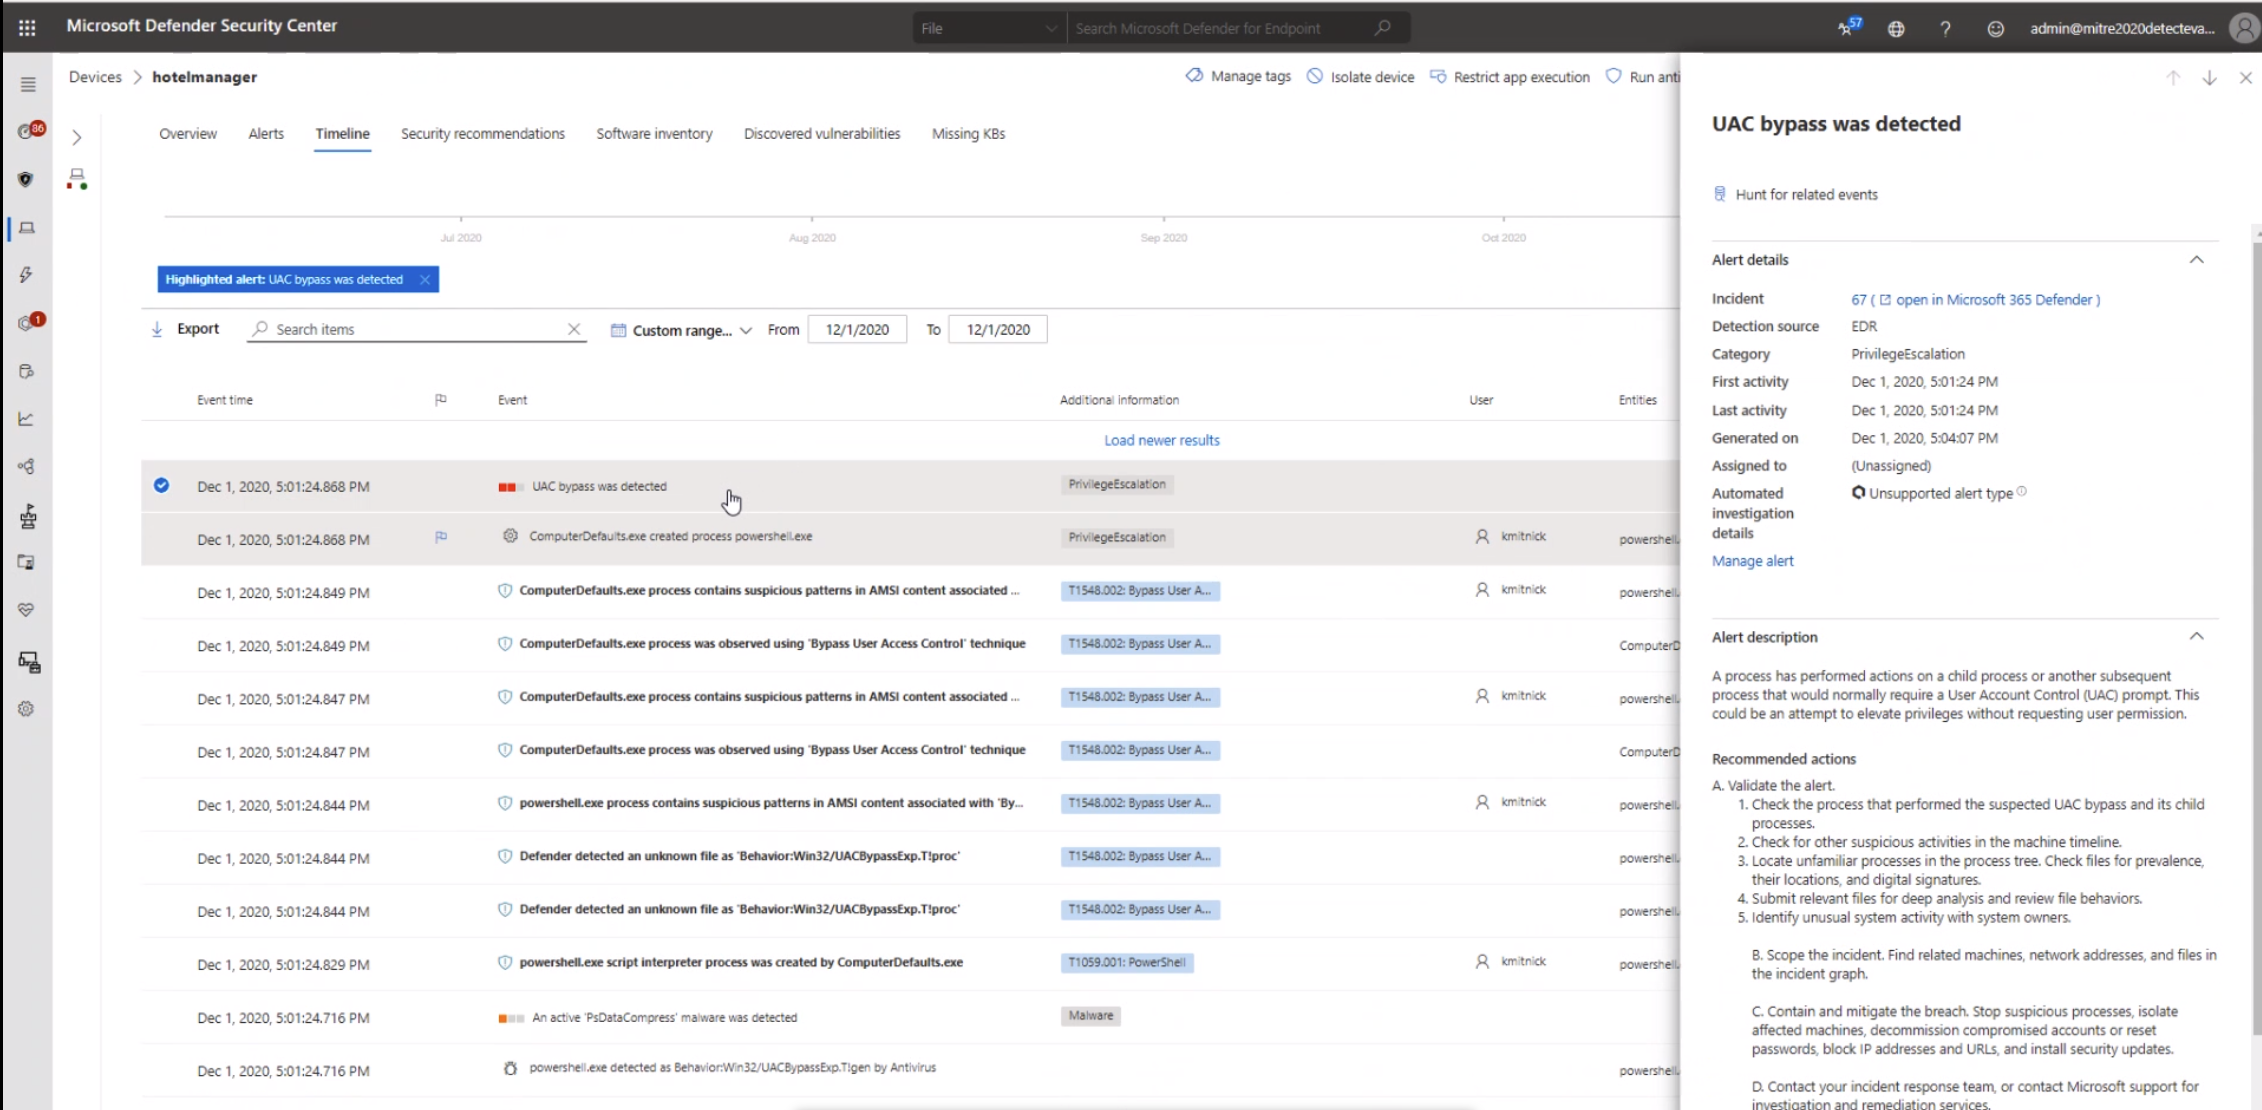Expand the hamburger navigation menu
This screenshot has width=2262, height=1110.
pos(28,85)
